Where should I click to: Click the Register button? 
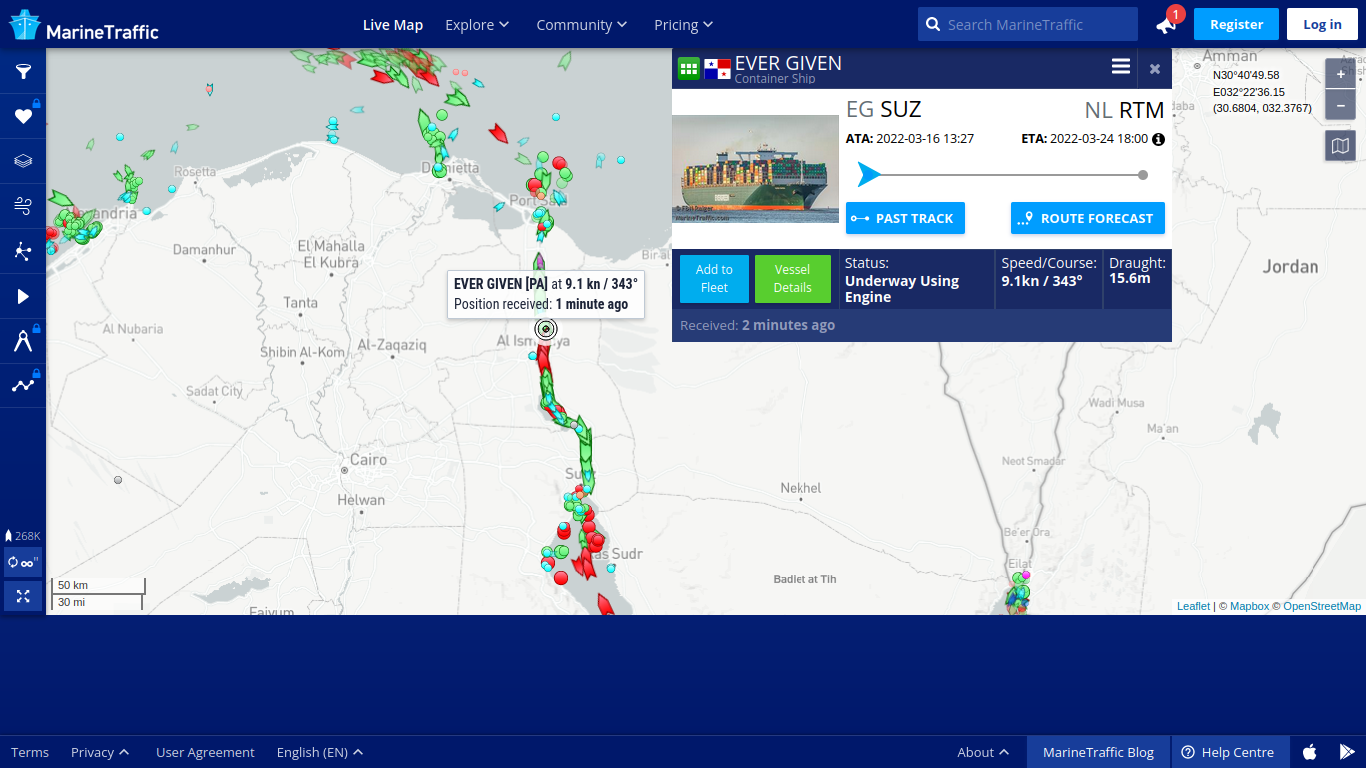click(1236, 25)
